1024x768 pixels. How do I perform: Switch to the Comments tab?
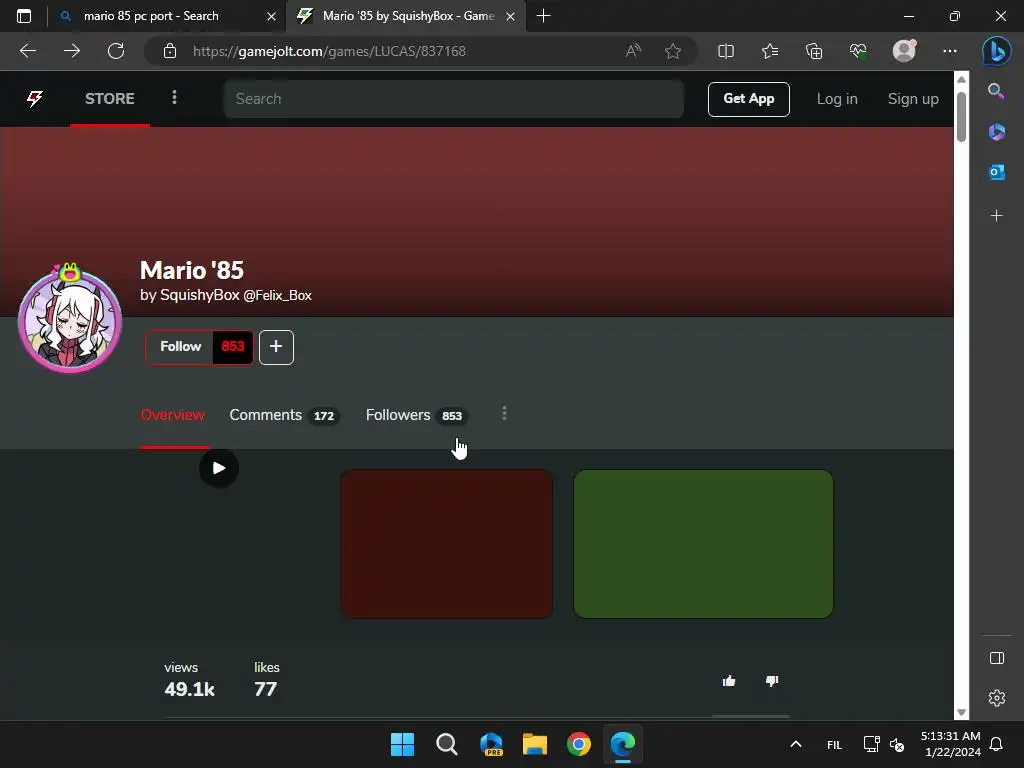[284, 415]
